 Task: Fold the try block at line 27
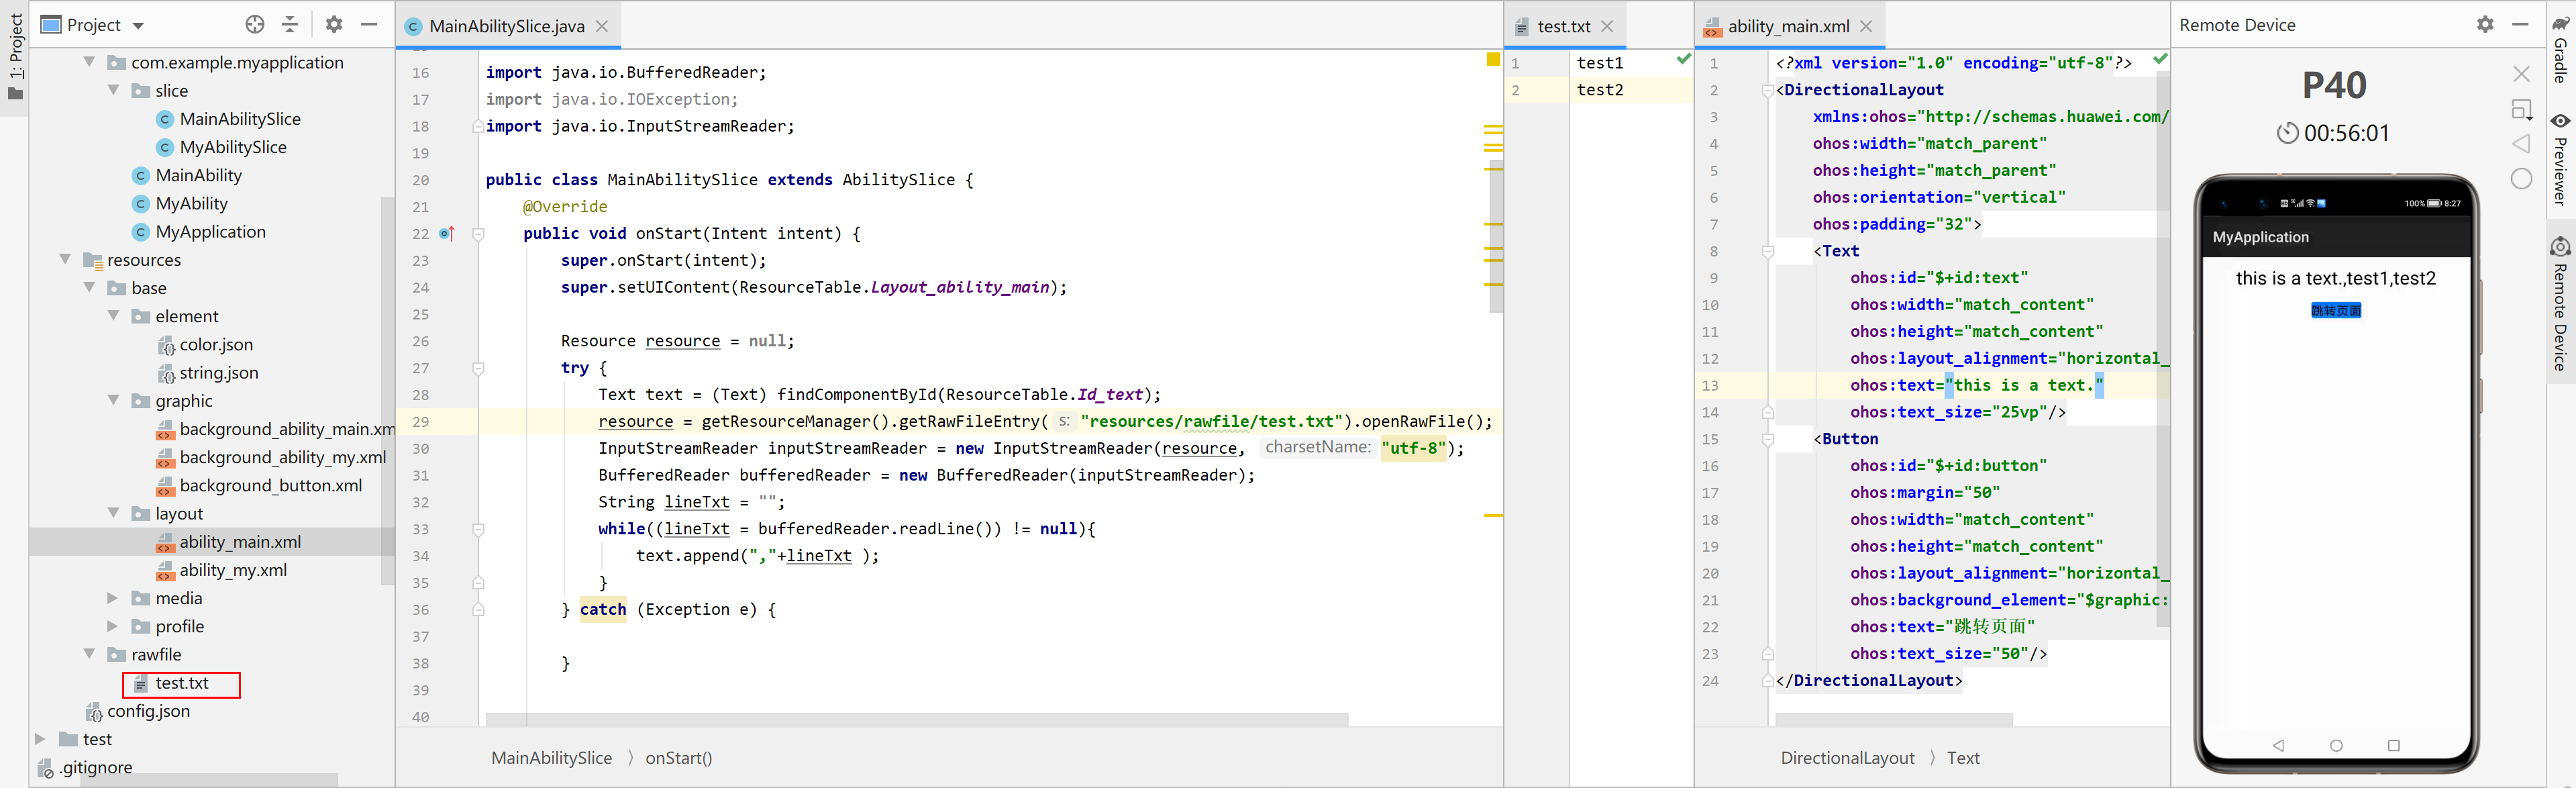(478, 368)
